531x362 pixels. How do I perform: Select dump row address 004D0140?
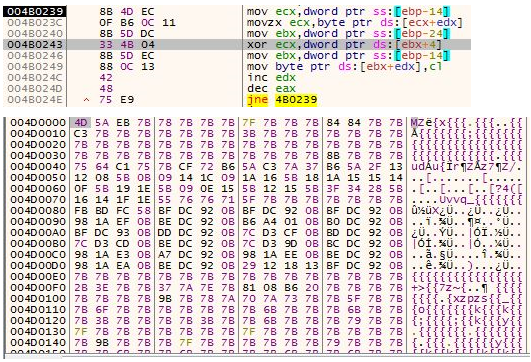pos(38,342)
